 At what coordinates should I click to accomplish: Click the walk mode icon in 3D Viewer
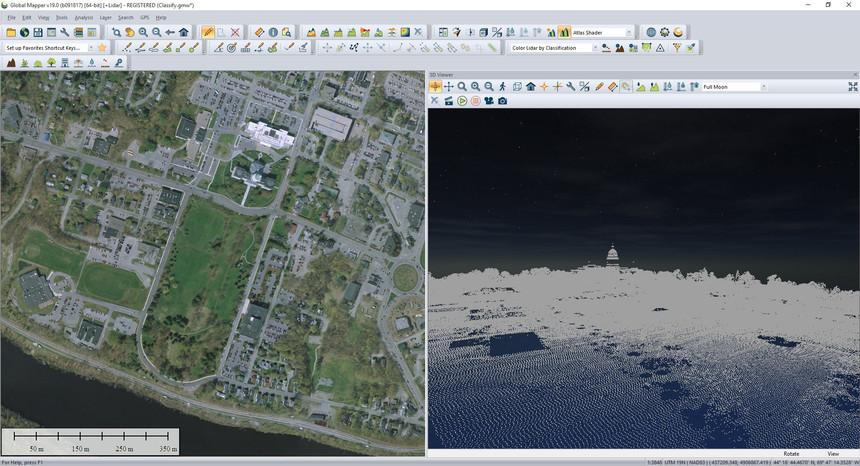coord(502,87)
